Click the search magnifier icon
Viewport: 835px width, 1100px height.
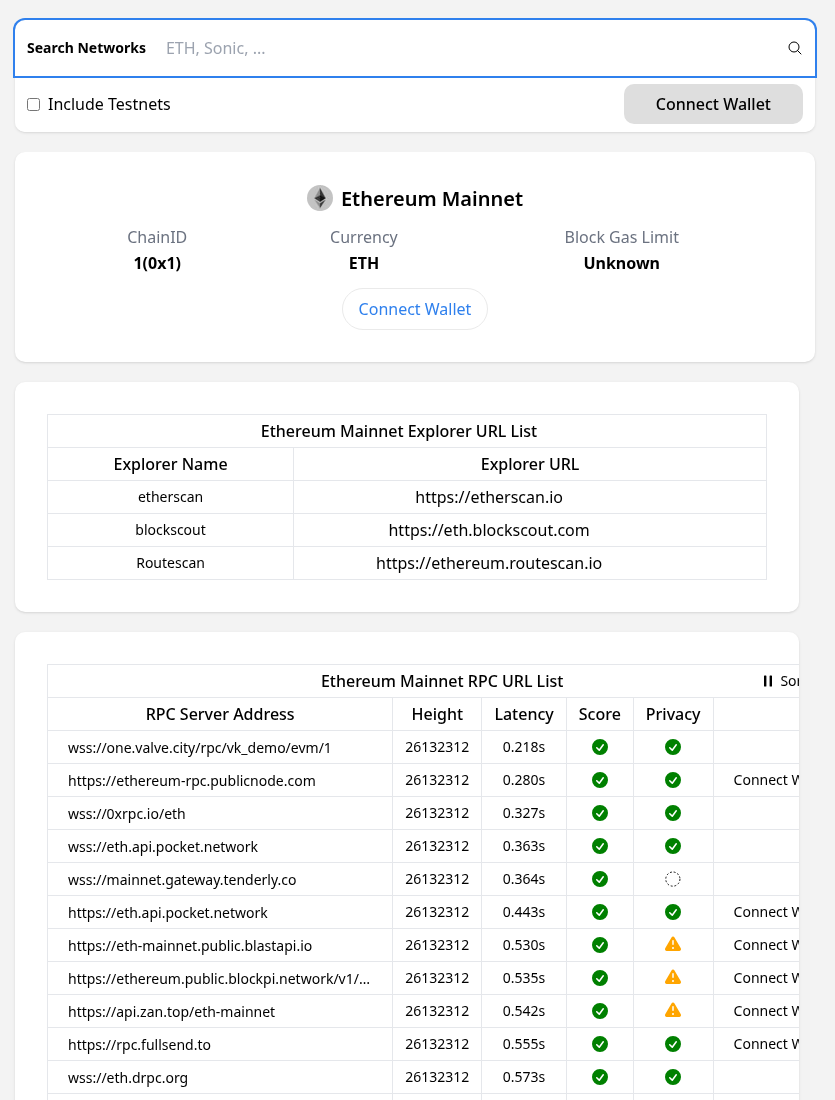coord(794,48)
